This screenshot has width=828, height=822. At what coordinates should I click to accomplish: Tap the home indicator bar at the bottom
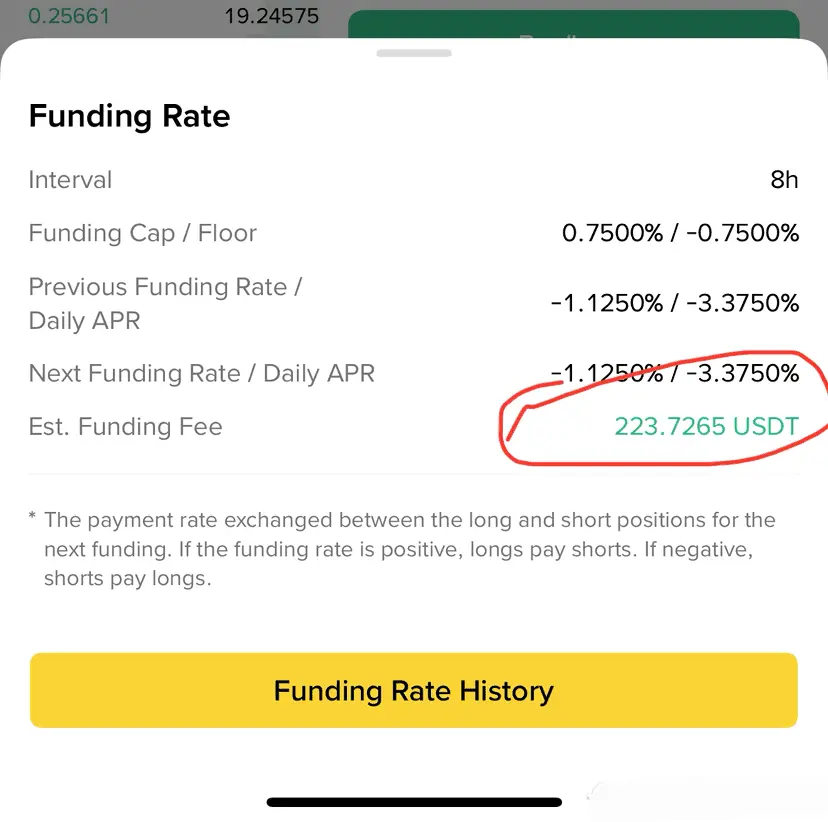point(413,802)
